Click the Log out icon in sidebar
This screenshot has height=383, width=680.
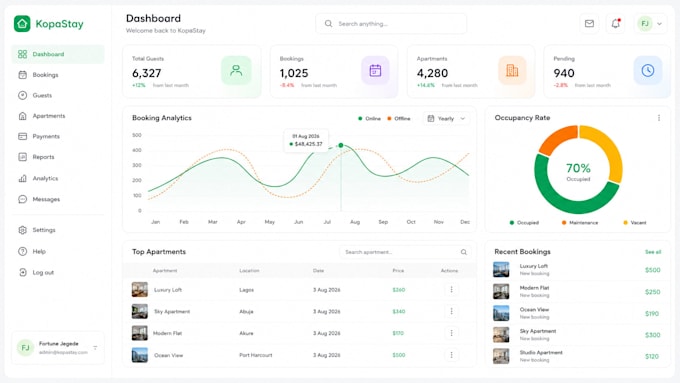23,272
